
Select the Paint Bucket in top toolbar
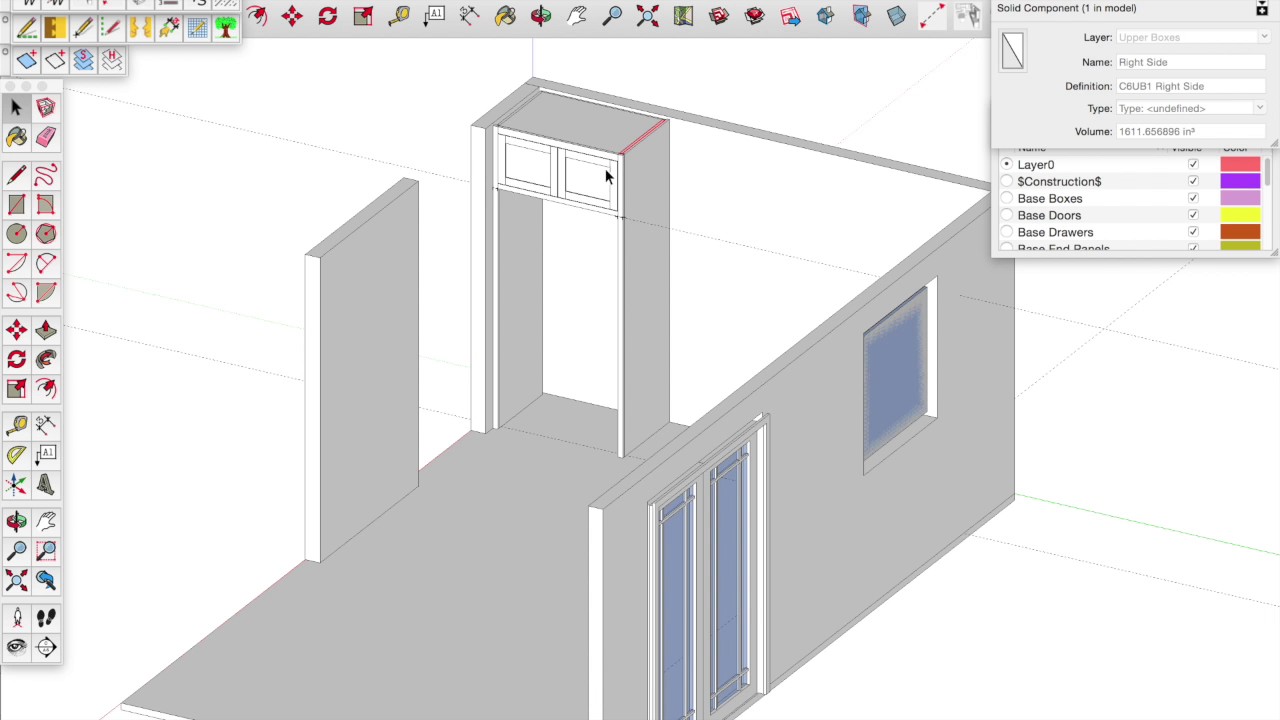505,15
